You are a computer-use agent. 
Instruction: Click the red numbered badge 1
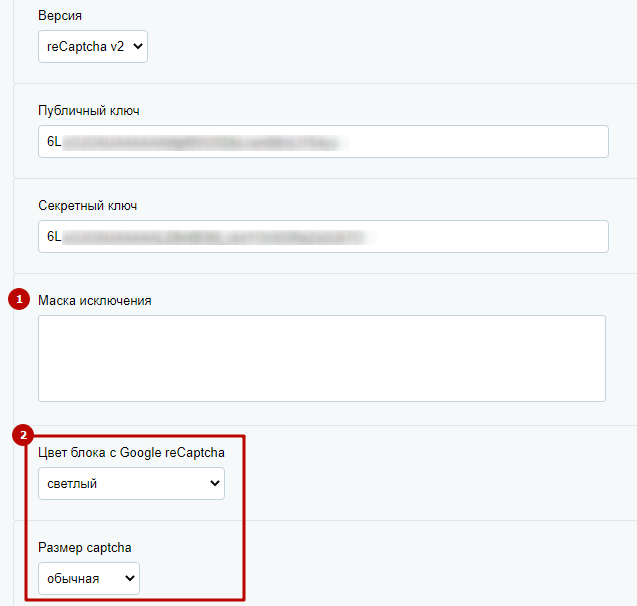(19, 299)
